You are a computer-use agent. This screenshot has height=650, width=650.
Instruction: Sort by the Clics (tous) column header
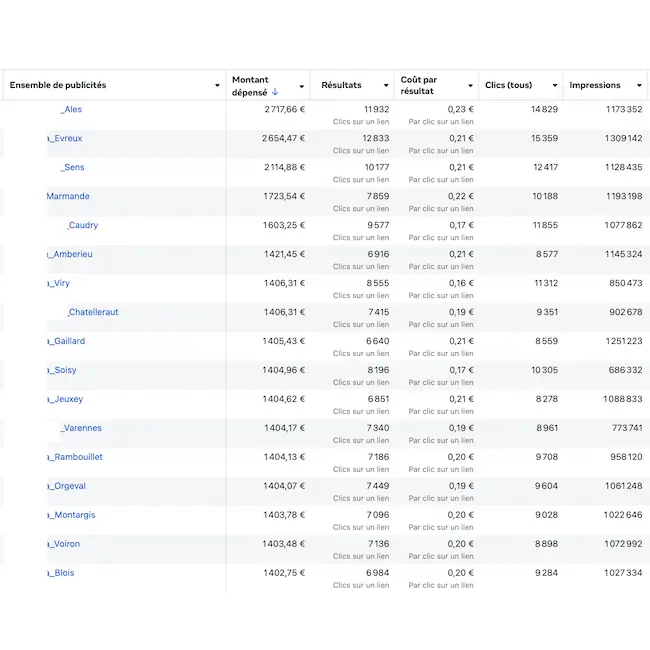[x=508, y=85]
